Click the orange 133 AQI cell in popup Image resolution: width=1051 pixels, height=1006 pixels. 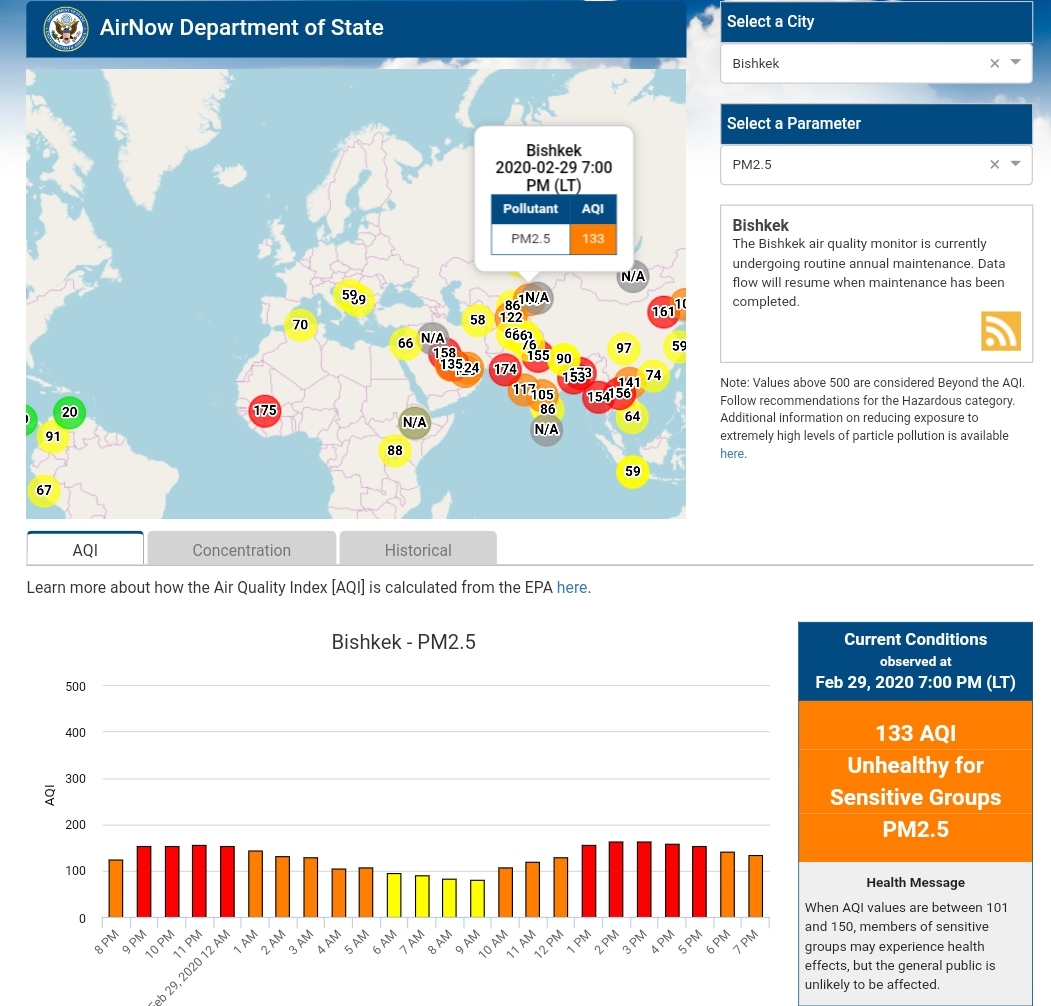point(593,239)
